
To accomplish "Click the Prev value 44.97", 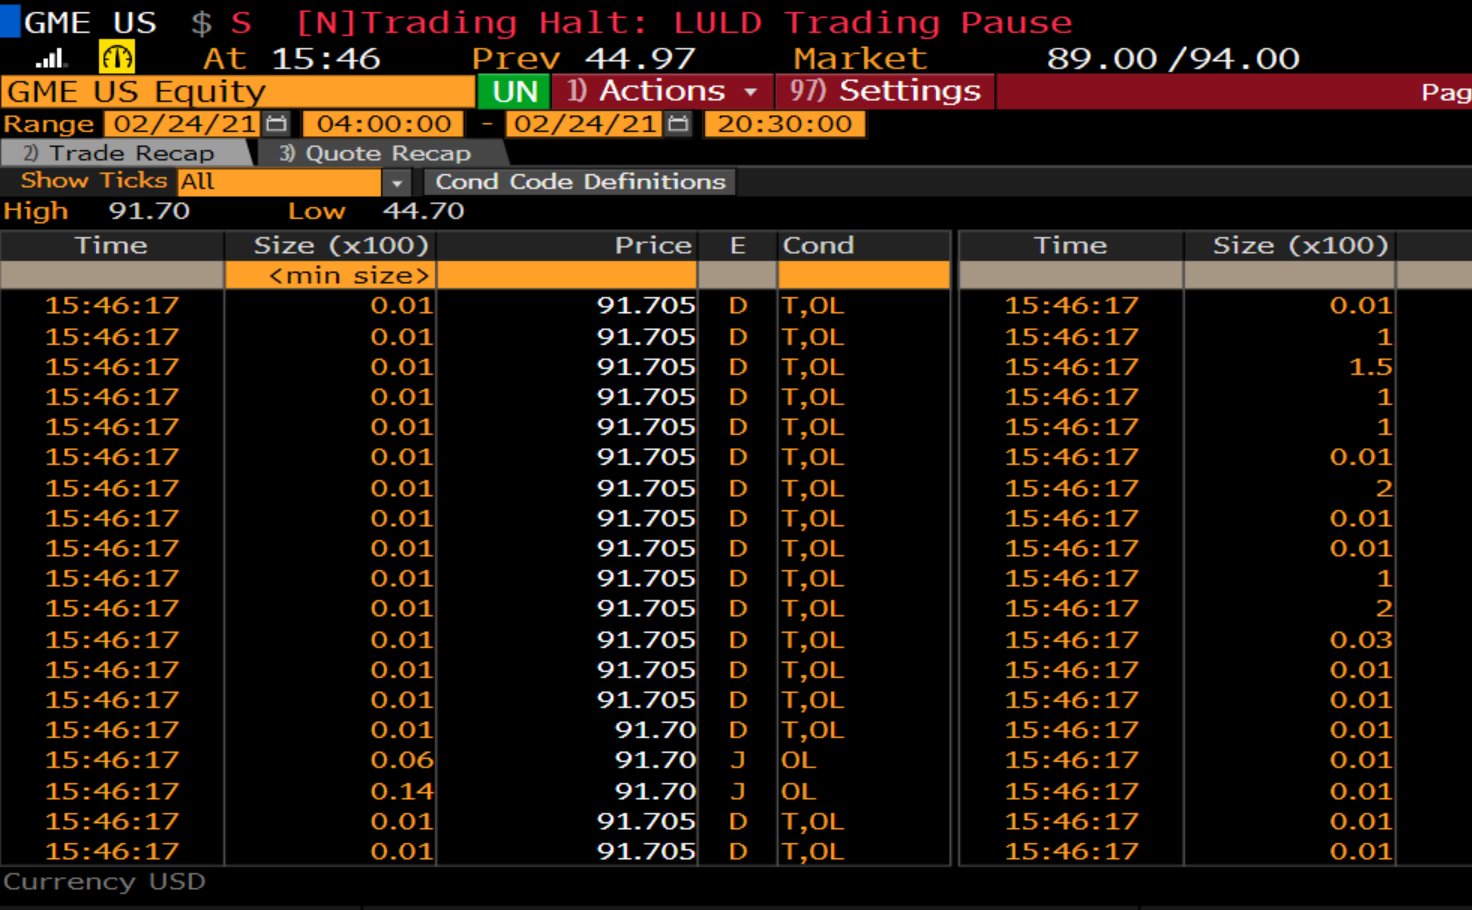I will point(640,59).
